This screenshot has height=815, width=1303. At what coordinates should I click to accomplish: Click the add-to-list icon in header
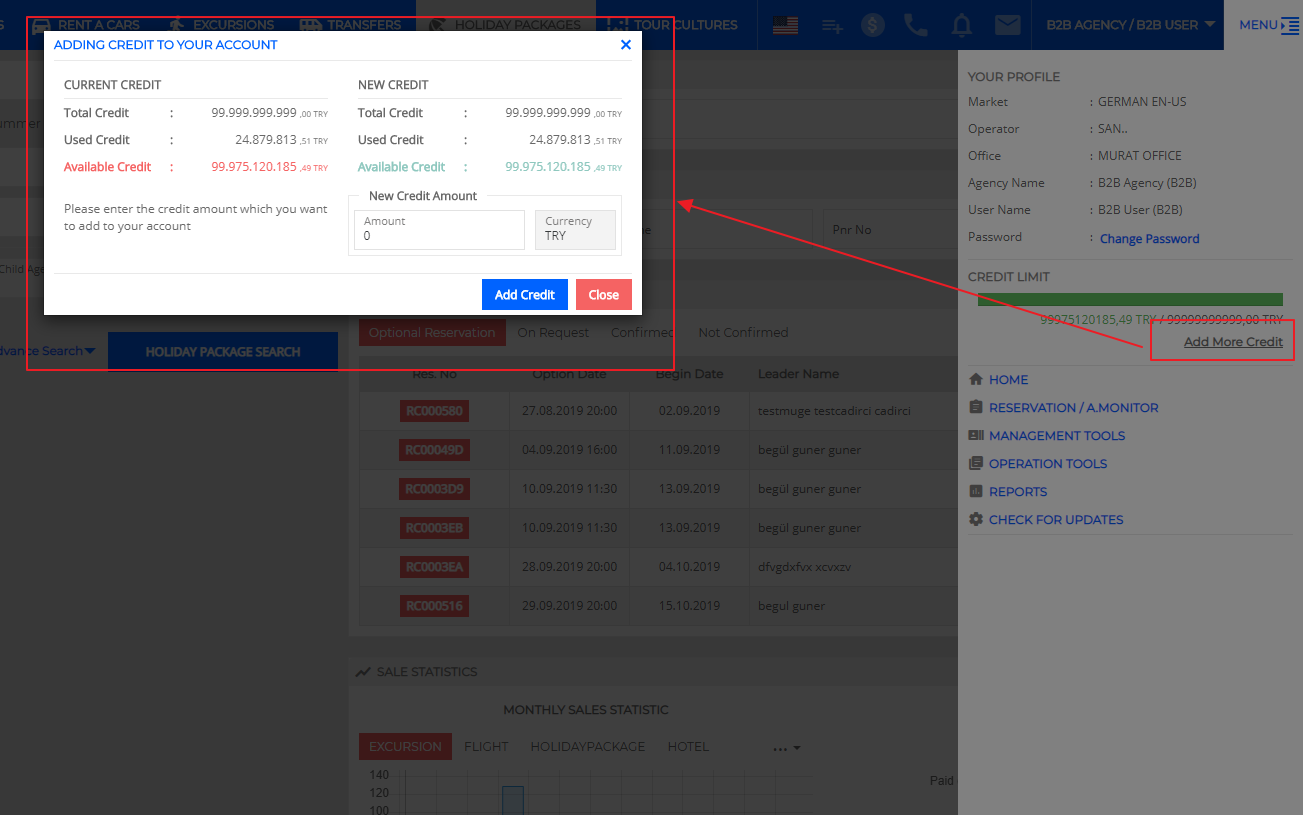click(832, 26)
